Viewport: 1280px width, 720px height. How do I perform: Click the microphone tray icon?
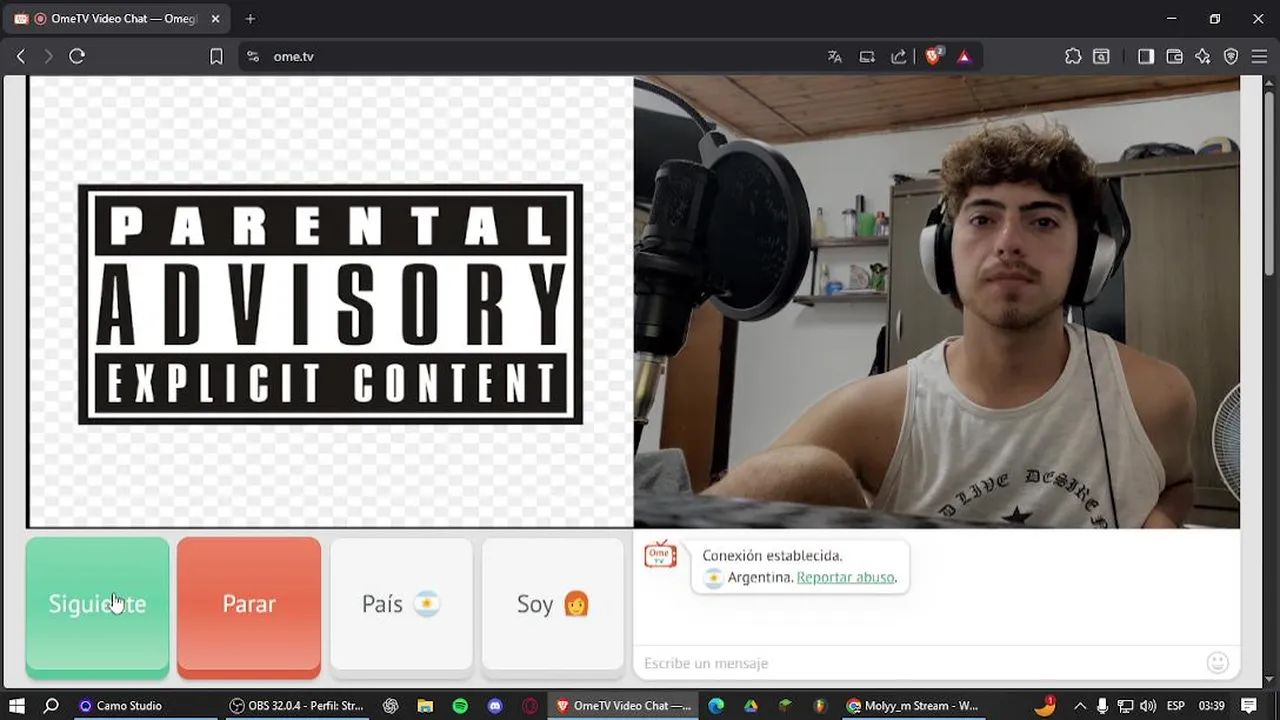tap(1102, 706)
